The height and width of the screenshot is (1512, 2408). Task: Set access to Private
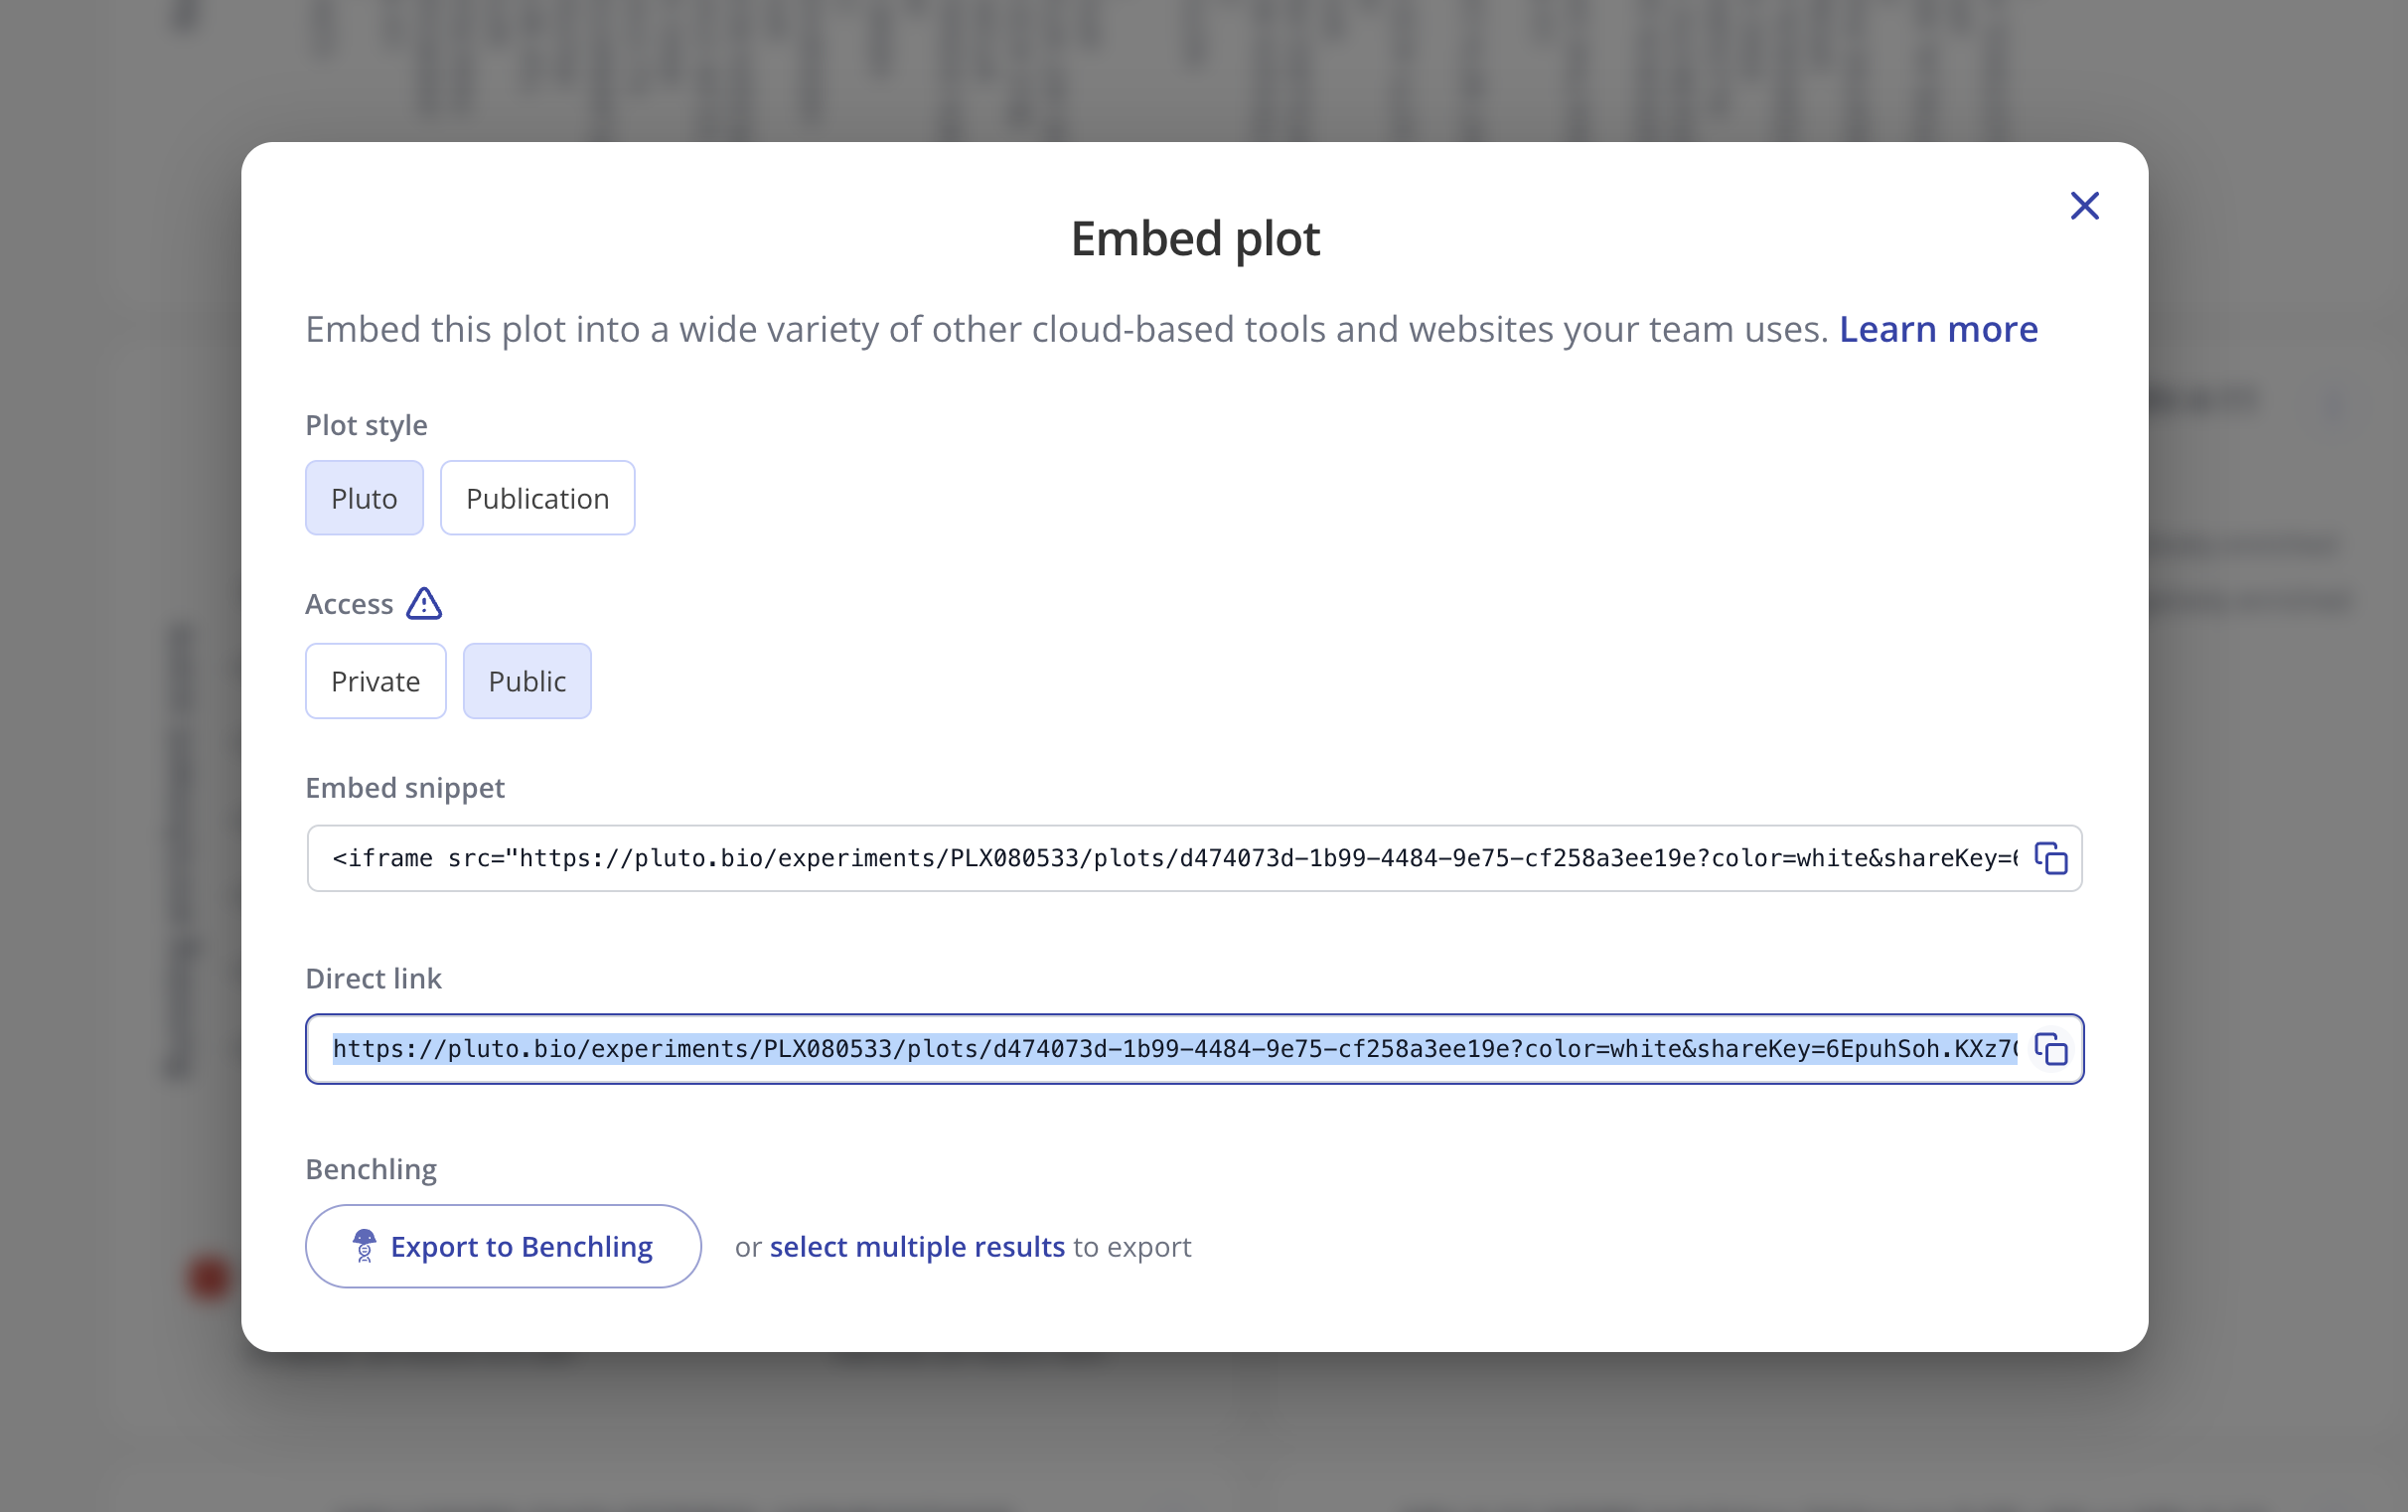pos(375,681)
